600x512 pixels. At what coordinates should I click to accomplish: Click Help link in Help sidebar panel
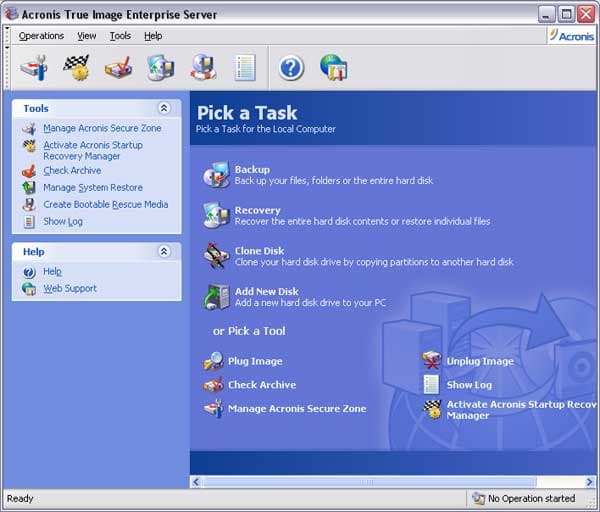(x=52, y=271)
